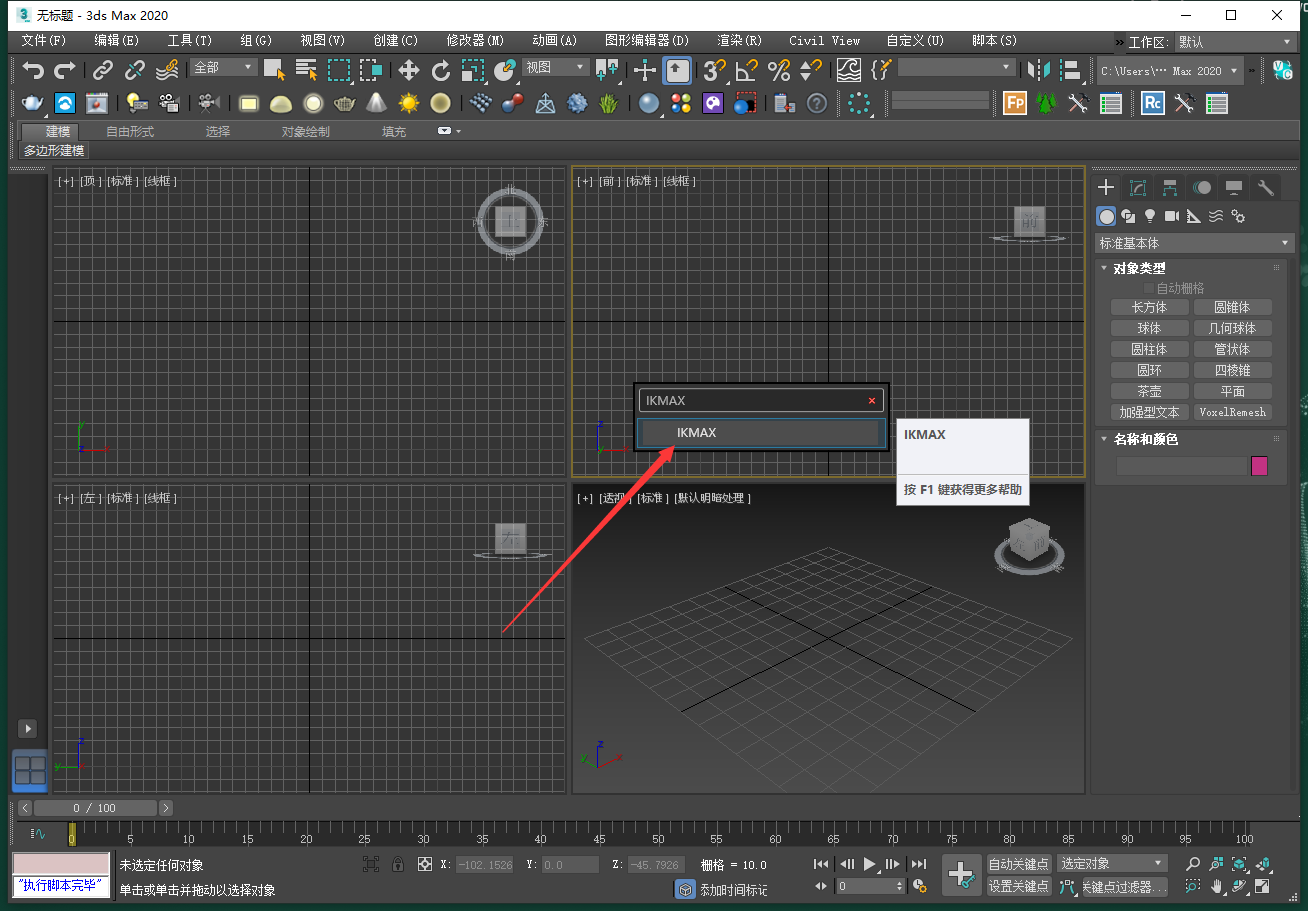Click the large Set Key plus button
The width and height of the screenshot is (1308, 911).
click(x=961, y=875)
